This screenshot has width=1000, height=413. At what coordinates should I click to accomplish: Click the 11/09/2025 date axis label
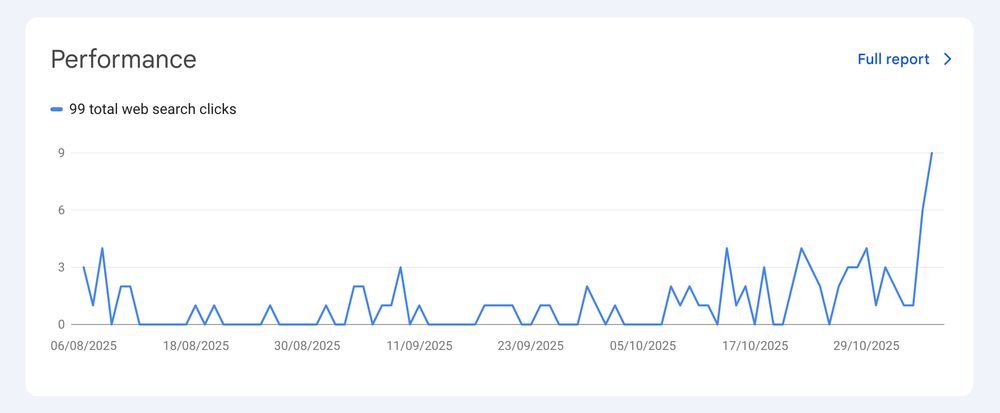coord(419,346)
